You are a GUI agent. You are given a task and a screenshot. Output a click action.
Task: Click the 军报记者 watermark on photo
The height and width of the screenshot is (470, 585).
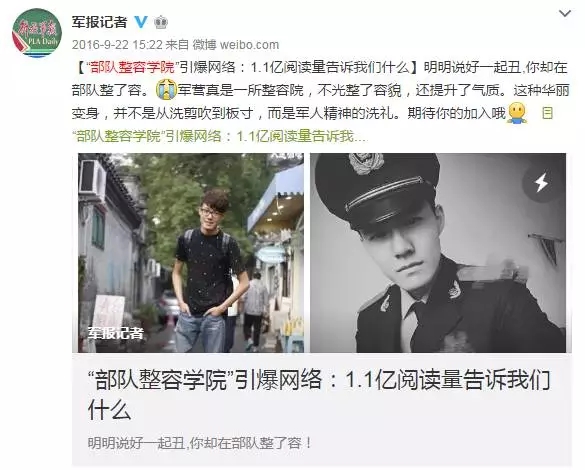click(116, 333)
